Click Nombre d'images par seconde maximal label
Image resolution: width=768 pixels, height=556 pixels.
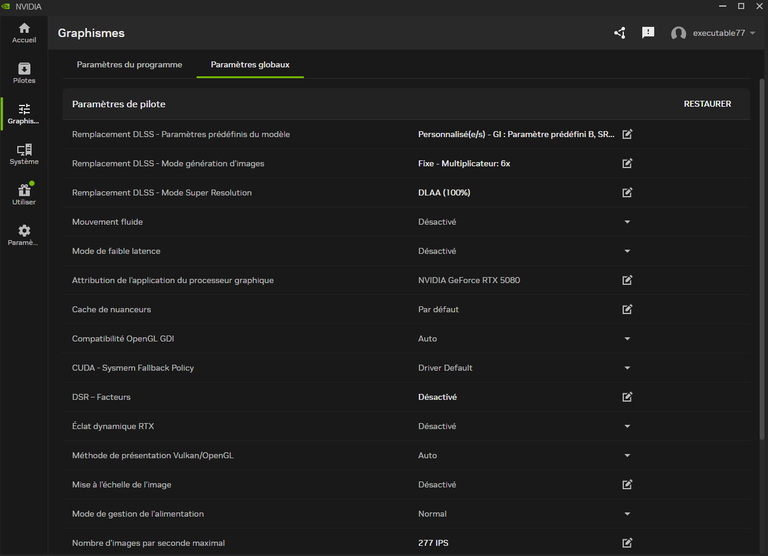tap(148, 543)
